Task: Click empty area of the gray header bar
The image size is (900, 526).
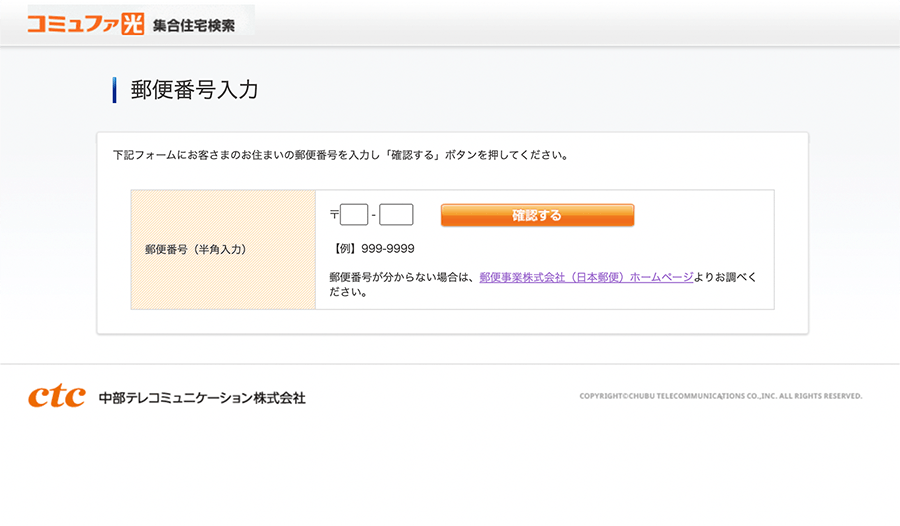Action: [x=580, y=23]
